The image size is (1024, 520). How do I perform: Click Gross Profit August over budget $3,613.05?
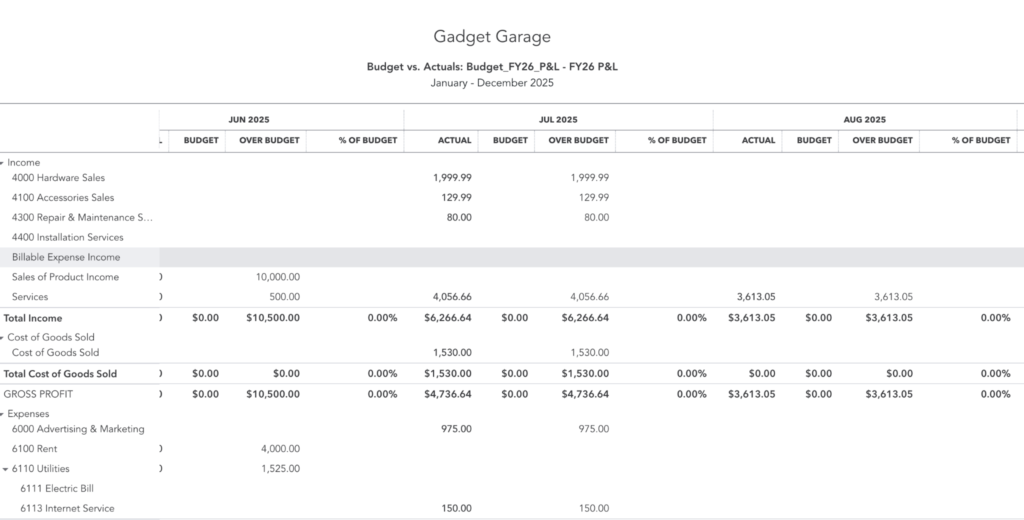click(x=889, y=394)
